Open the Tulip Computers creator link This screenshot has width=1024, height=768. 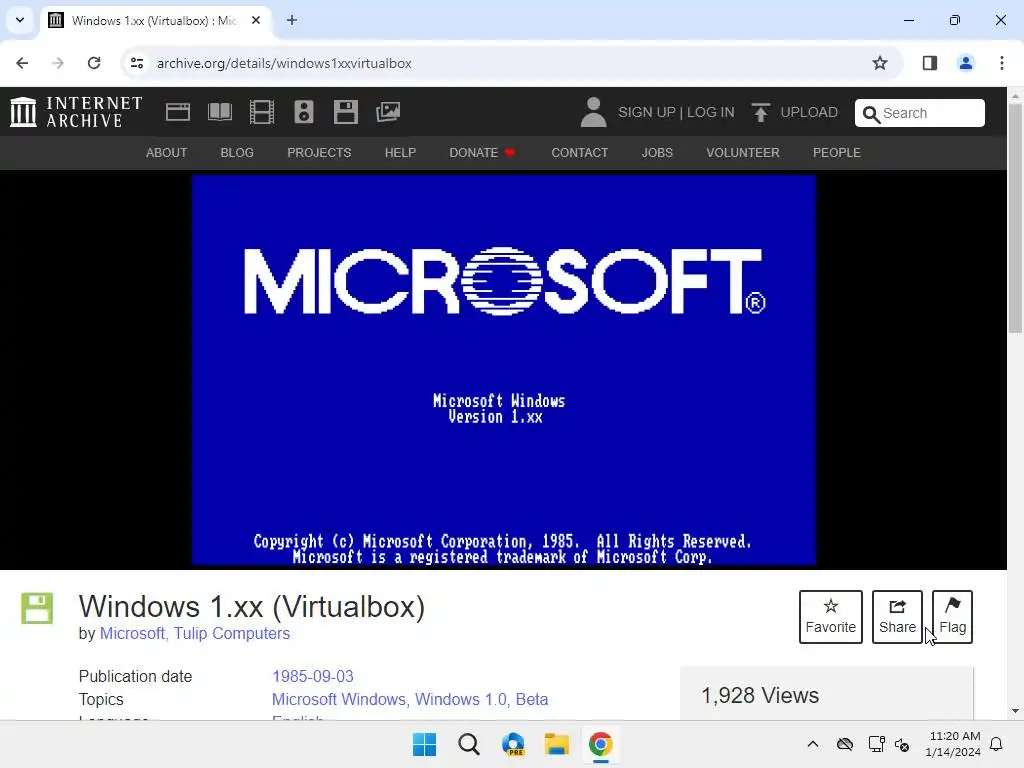click(232, 633)
